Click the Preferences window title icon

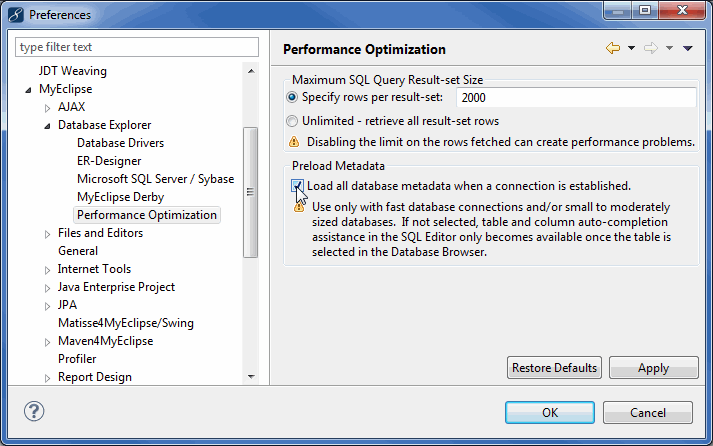pyautogui.click(x=14, y=15)
